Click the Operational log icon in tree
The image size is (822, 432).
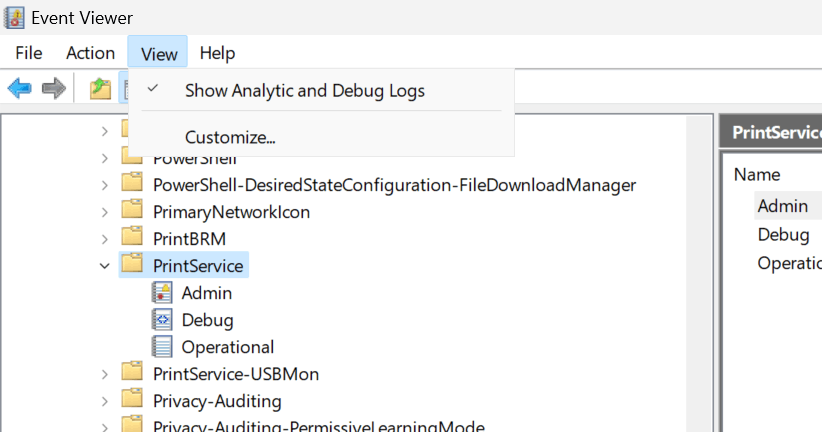tap(162, 347)
